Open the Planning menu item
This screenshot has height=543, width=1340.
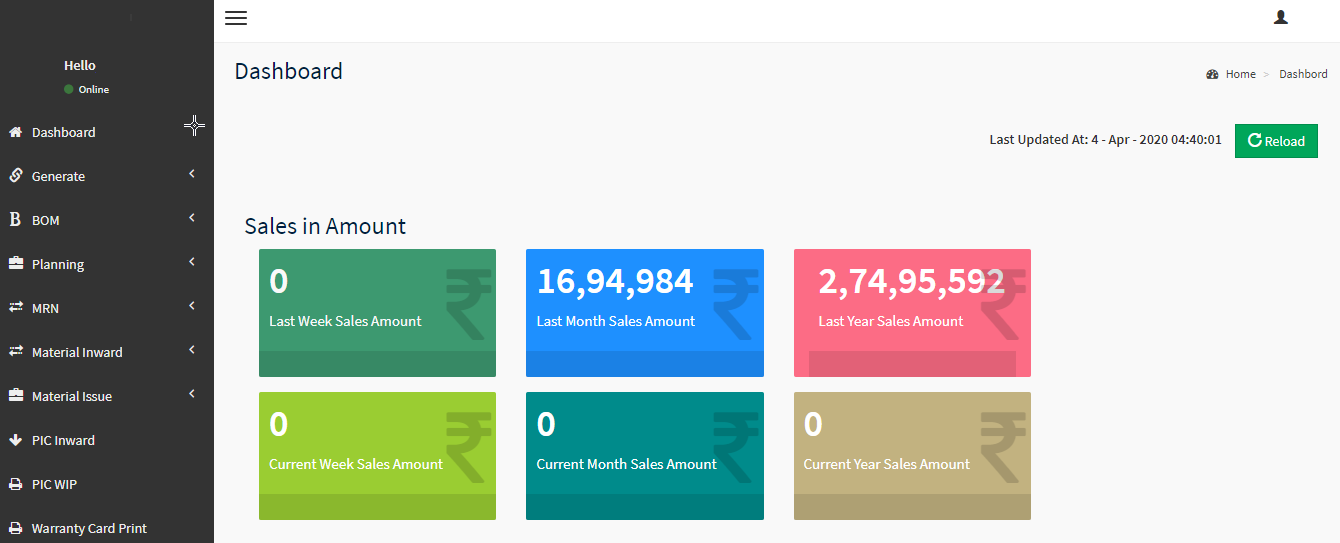pos(58,264)
